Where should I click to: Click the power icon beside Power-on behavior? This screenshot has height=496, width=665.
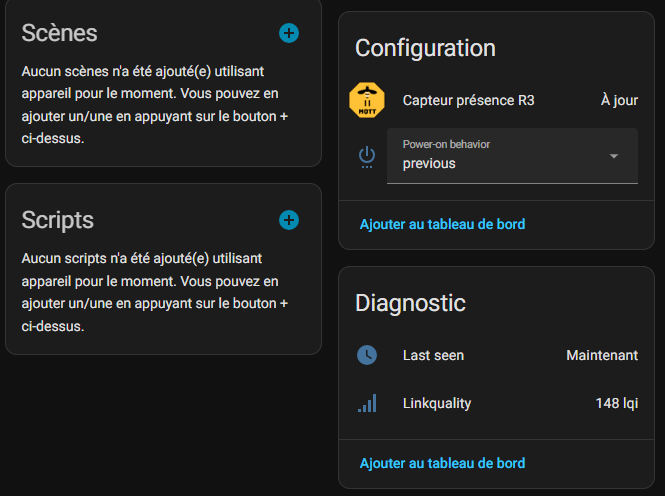pyautogui.click(x=367, y=156)
